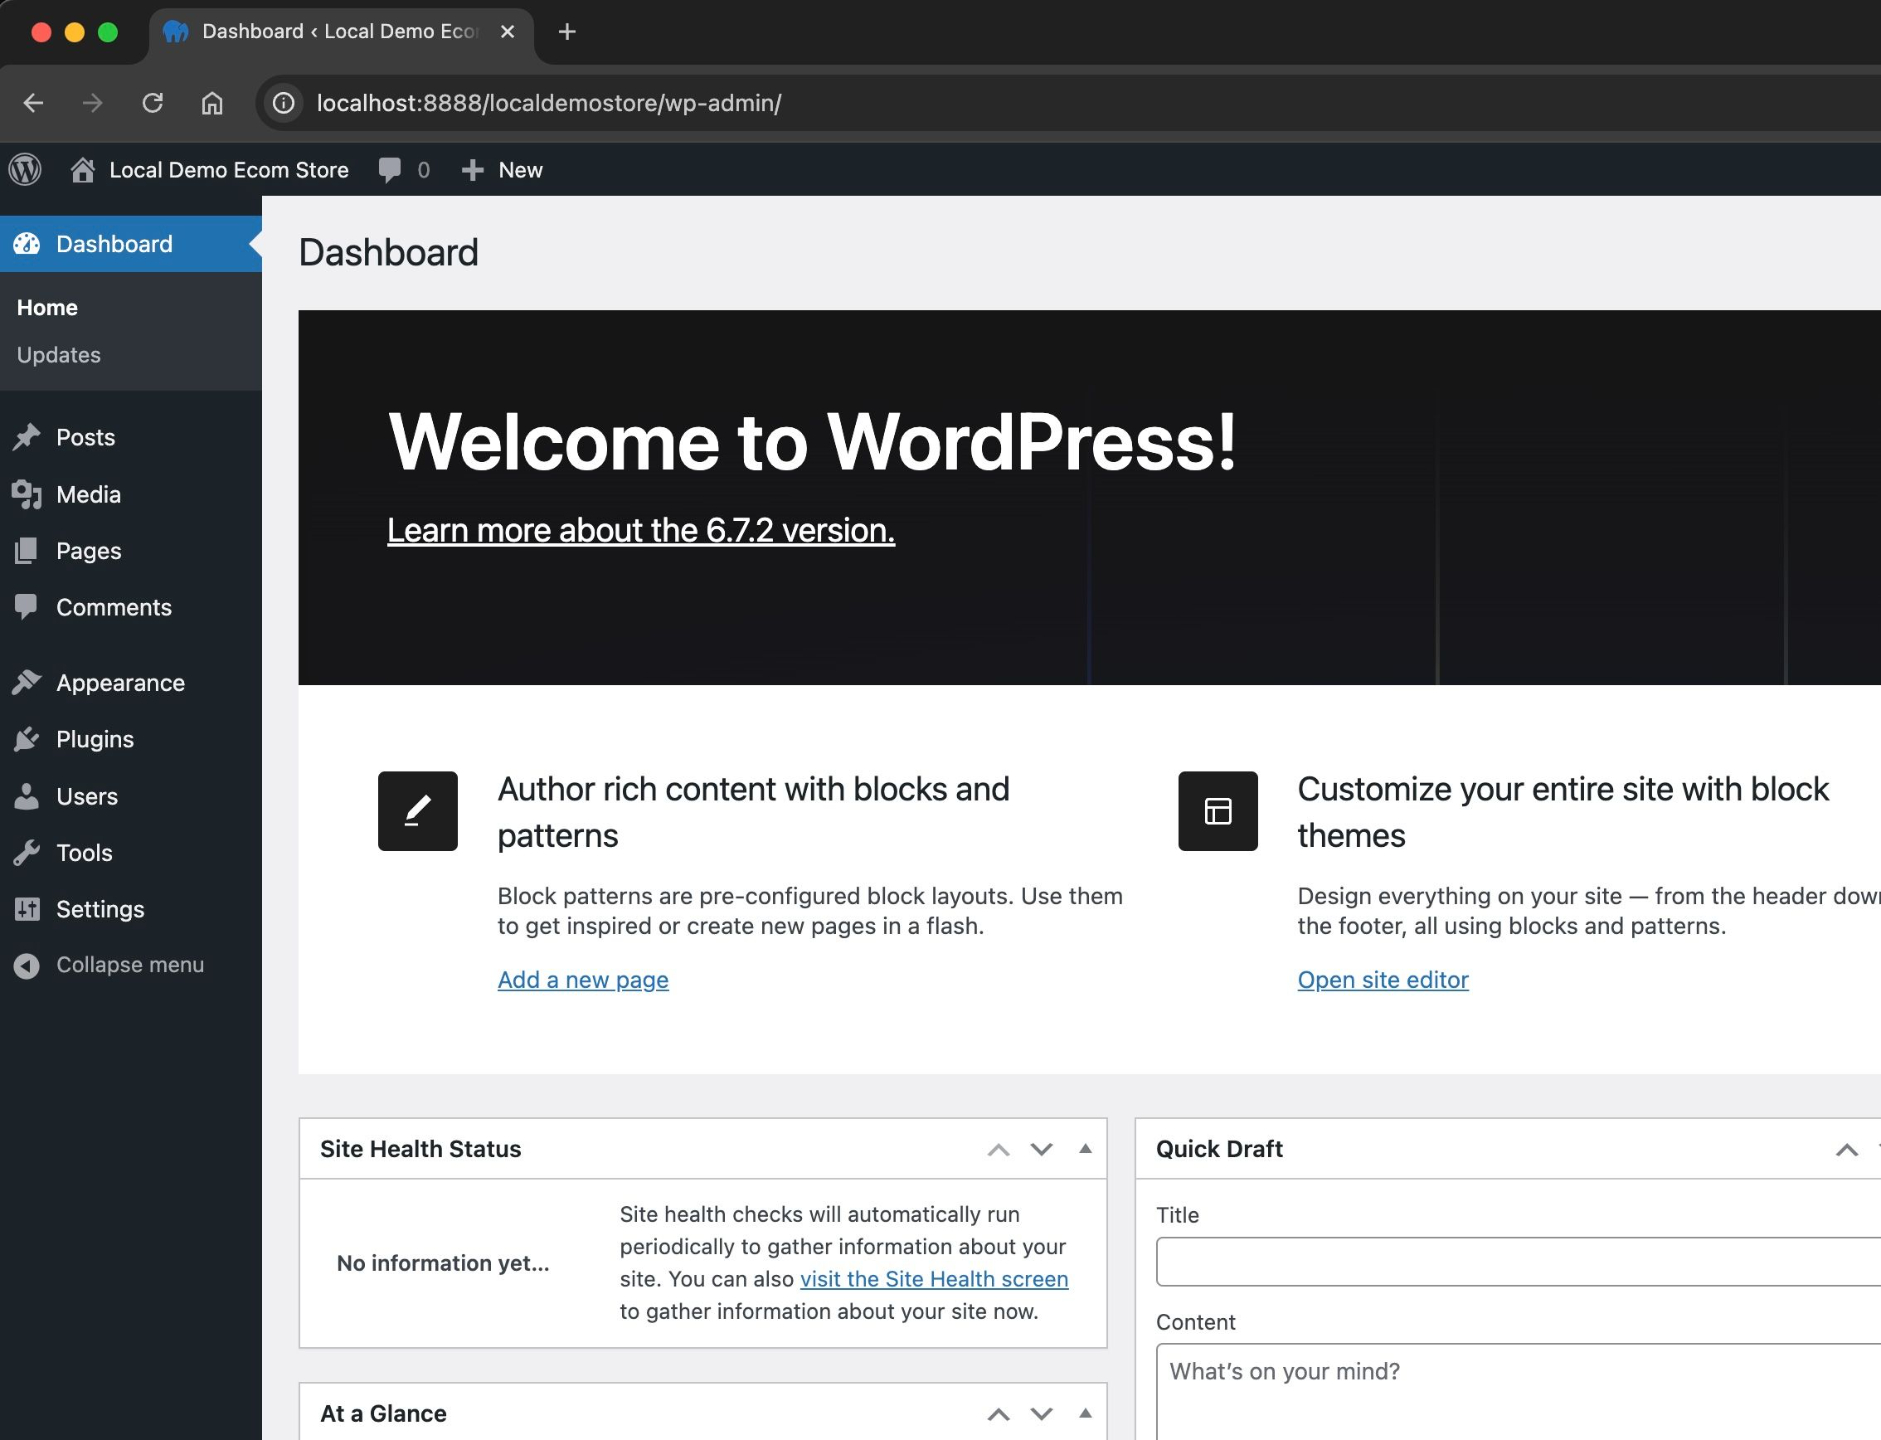This screenshot has height=1440, width=1881.
Task: Open the Pages menu
Action: click(x=131, y=551)
